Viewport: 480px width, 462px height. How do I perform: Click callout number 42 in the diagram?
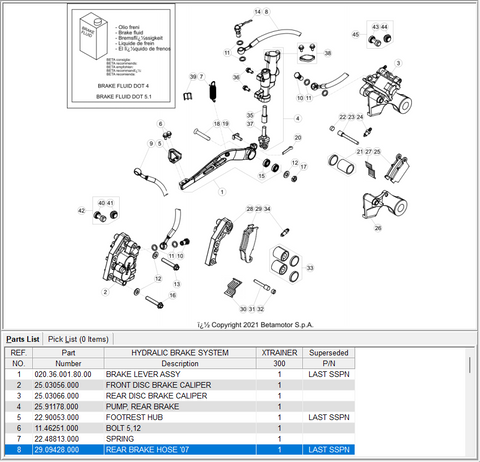tap(82, 211)
